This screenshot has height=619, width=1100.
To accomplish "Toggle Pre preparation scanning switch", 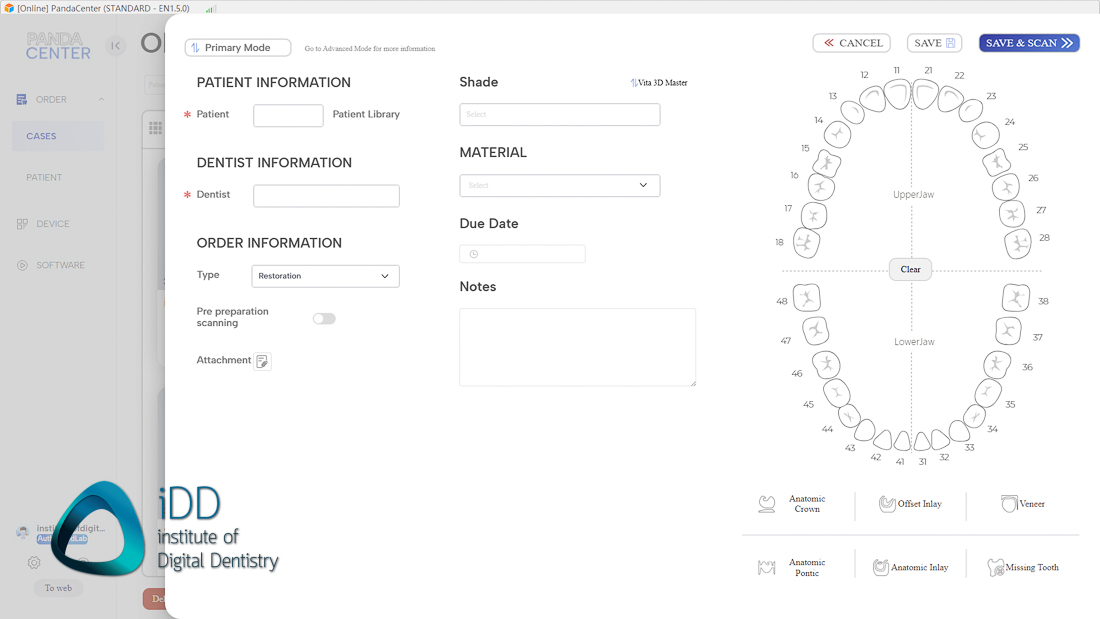I will click(x=324, y=319).
